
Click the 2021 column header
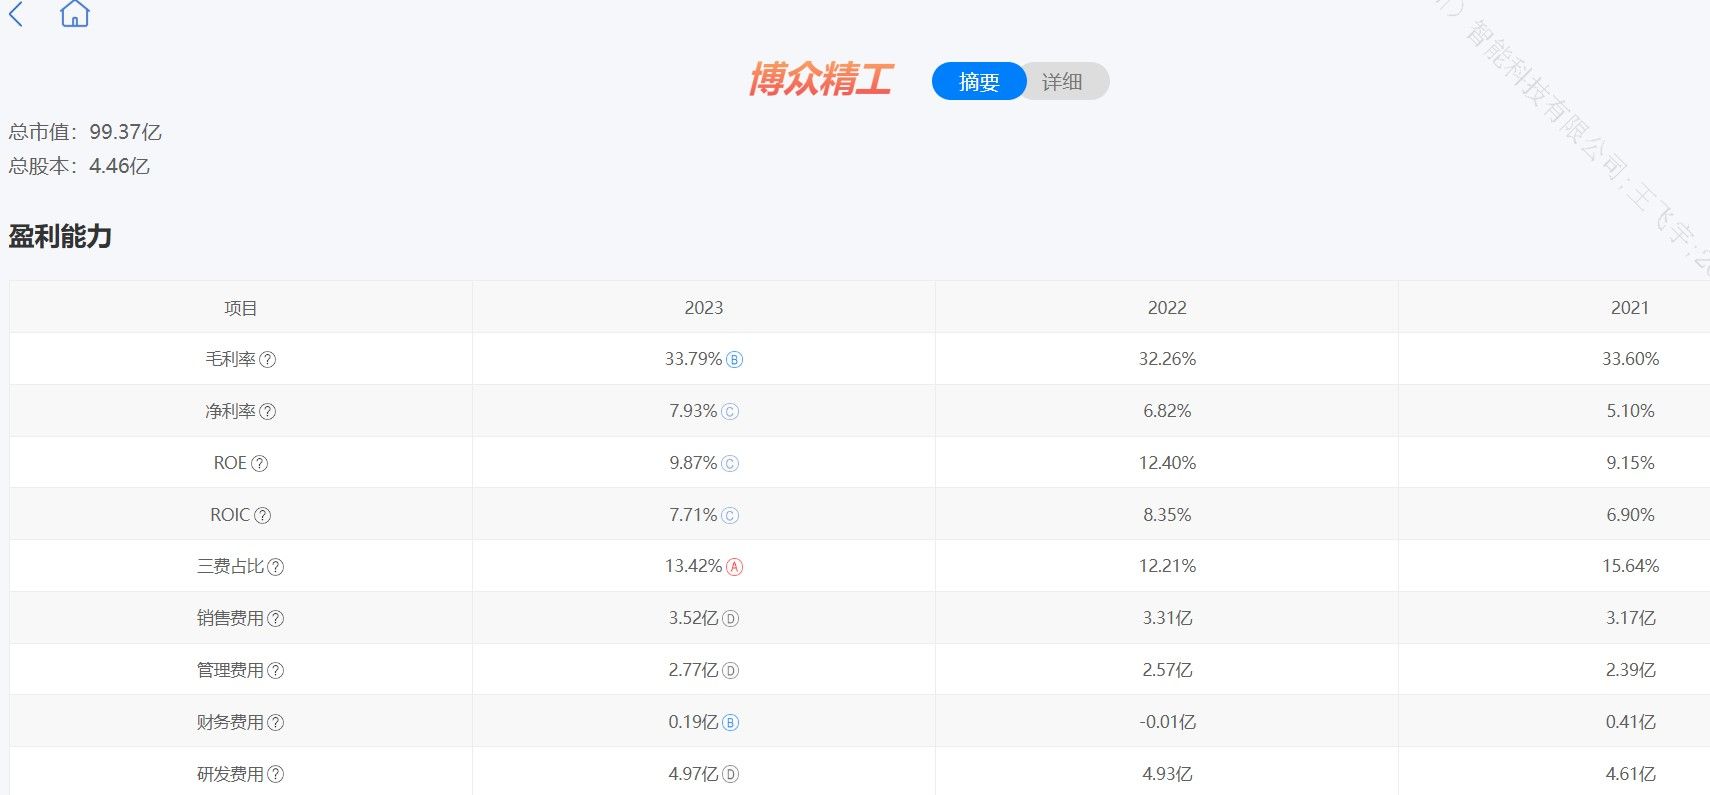pyautogui.click(x=1630, y=308)
